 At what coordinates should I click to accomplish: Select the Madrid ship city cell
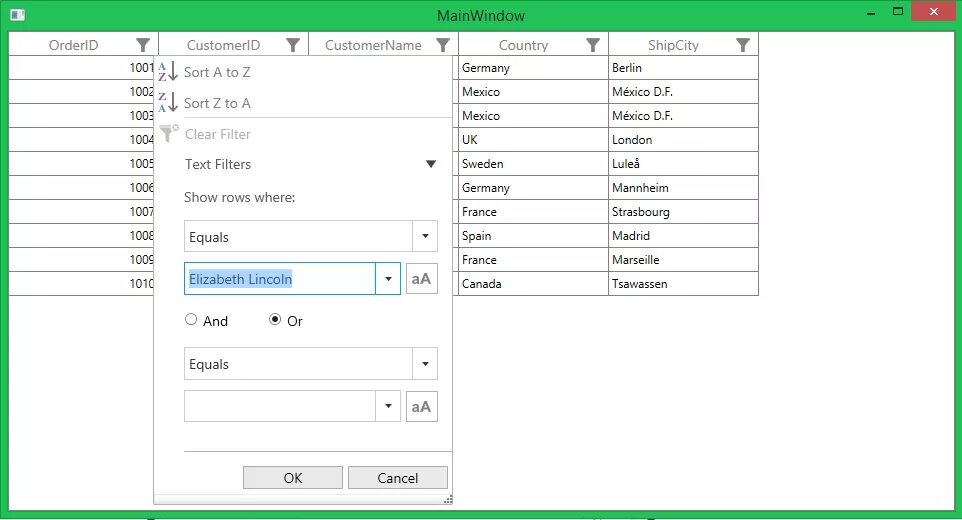pos(683,235)
